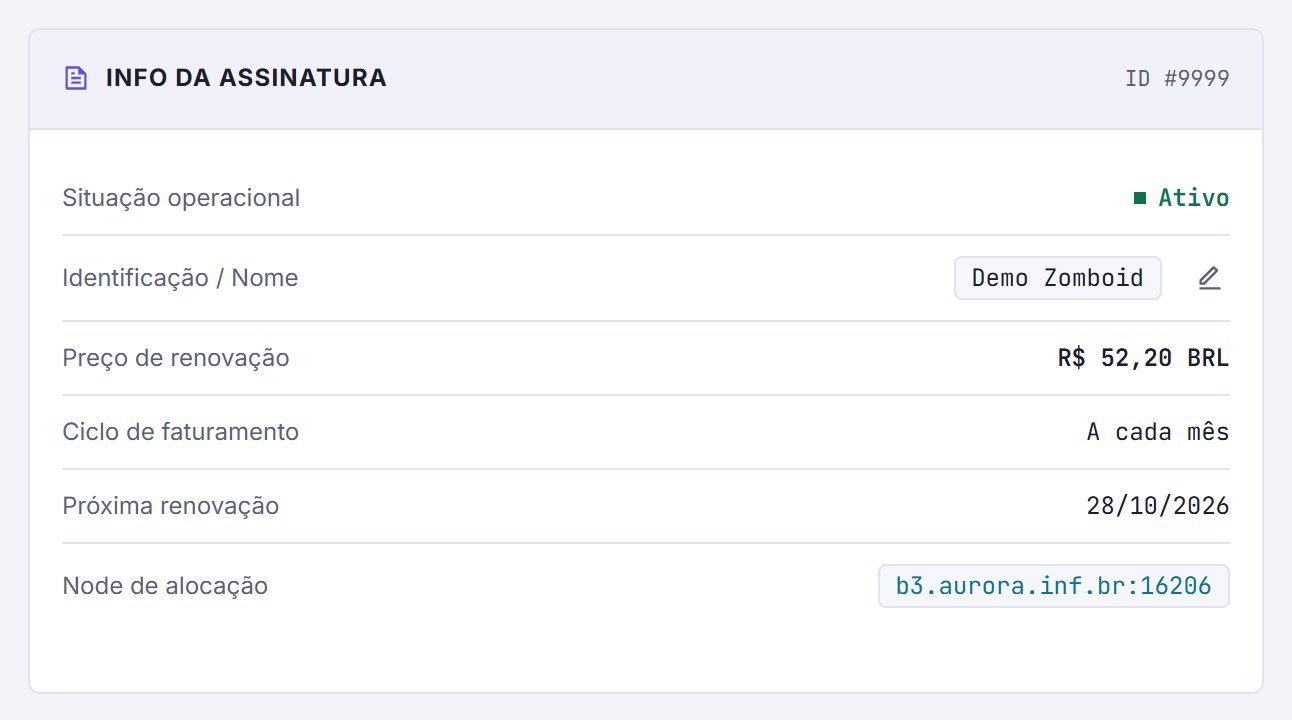The image size is (1292, 720).
Task: Click the Situação operacional label
Action: pos(181,198)
